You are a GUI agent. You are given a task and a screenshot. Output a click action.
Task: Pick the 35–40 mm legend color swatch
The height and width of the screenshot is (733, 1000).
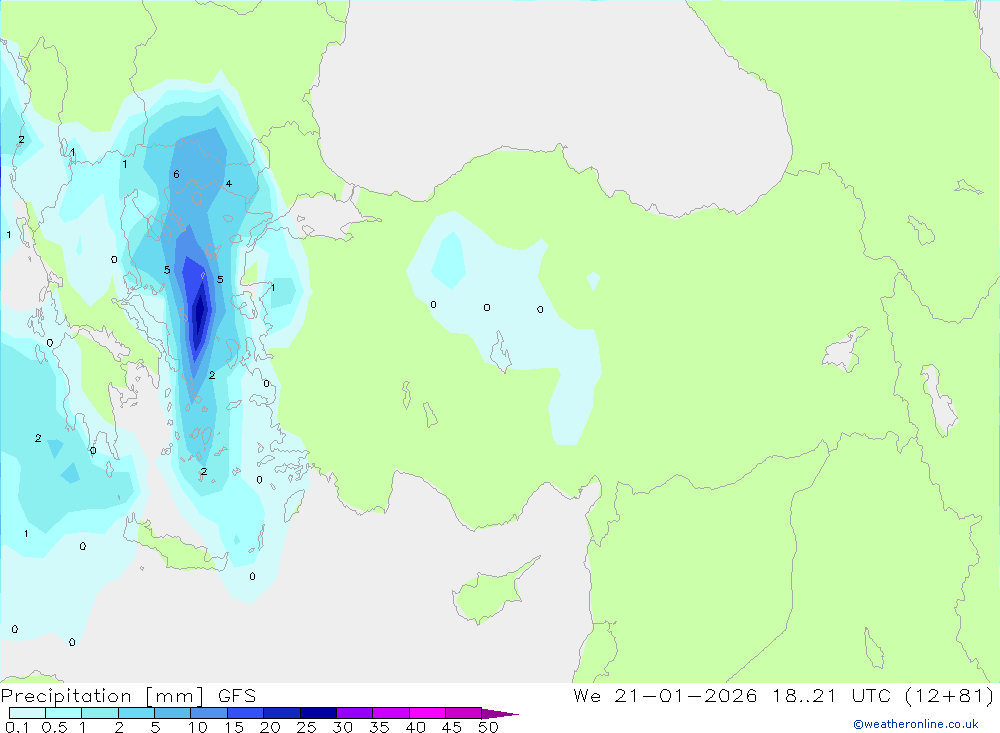[391, 713]
